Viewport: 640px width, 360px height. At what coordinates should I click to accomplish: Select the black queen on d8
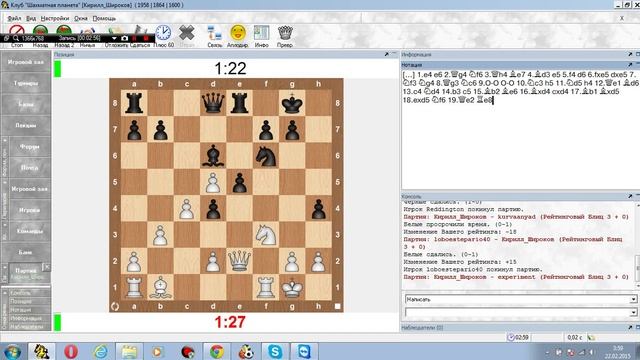click(213, 103)
